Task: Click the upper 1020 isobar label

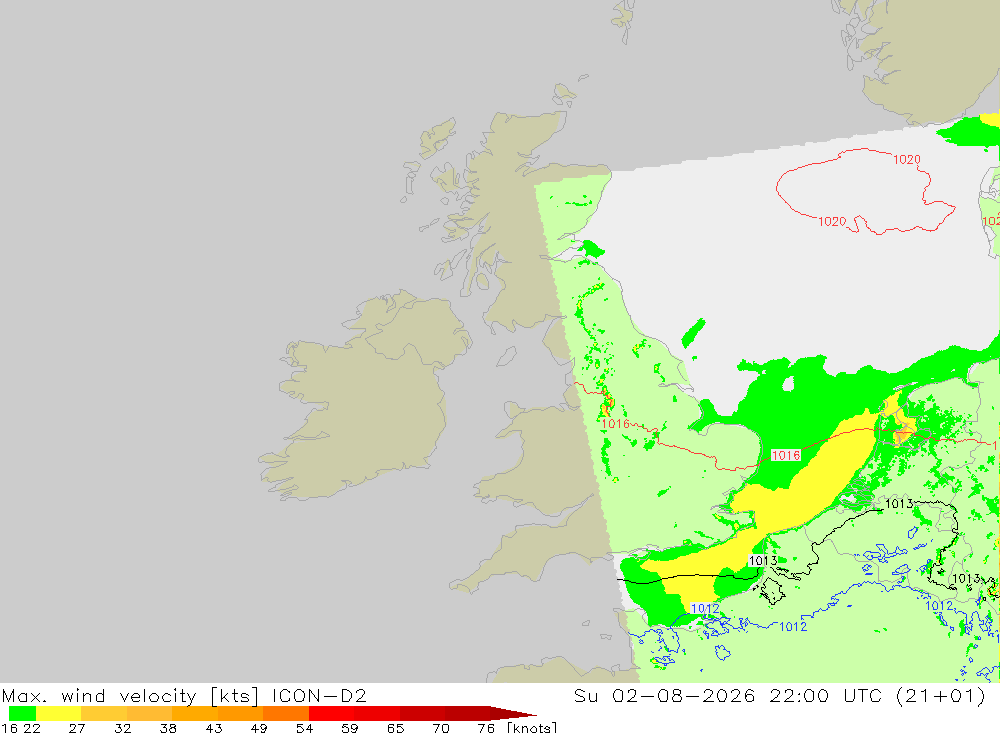Action: pos(906,159)
